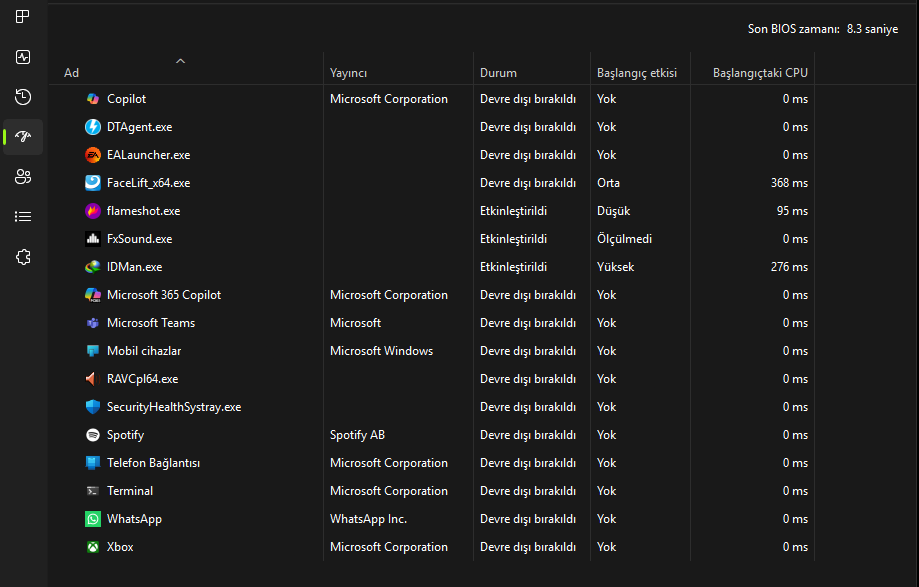This screenshot has height=587, width=919.
Task: Open the App history tab in sidebar
Action: coord(23,97)
